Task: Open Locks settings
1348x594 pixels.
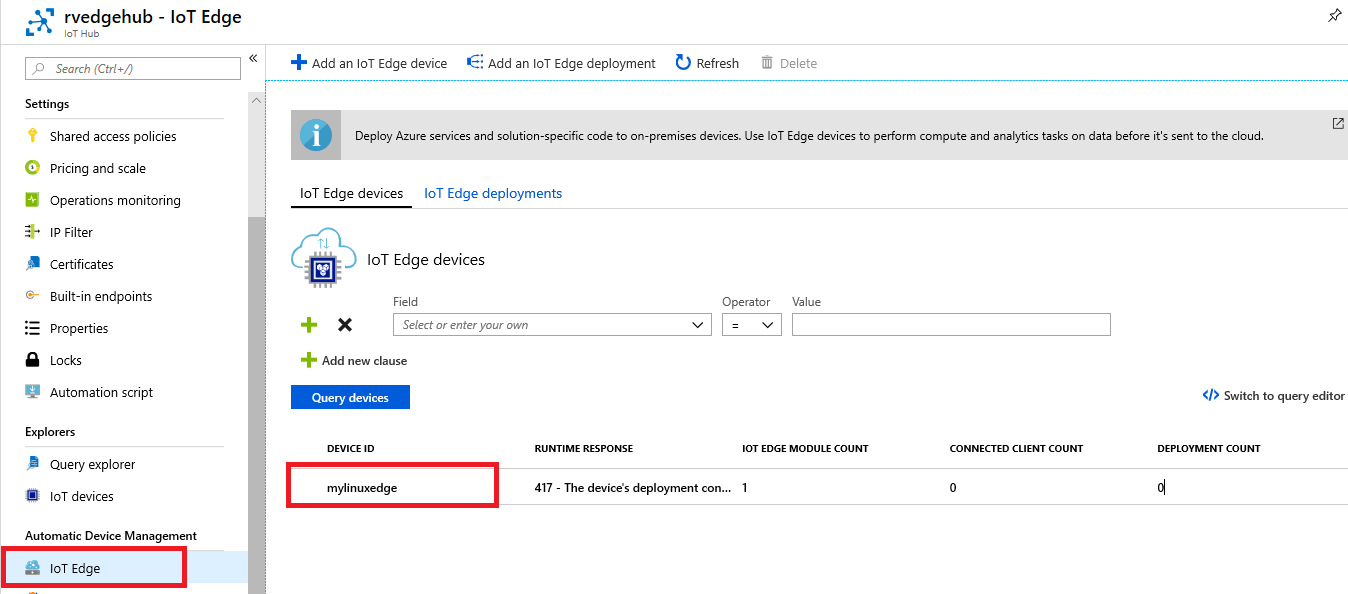Action: click(66, 360)
